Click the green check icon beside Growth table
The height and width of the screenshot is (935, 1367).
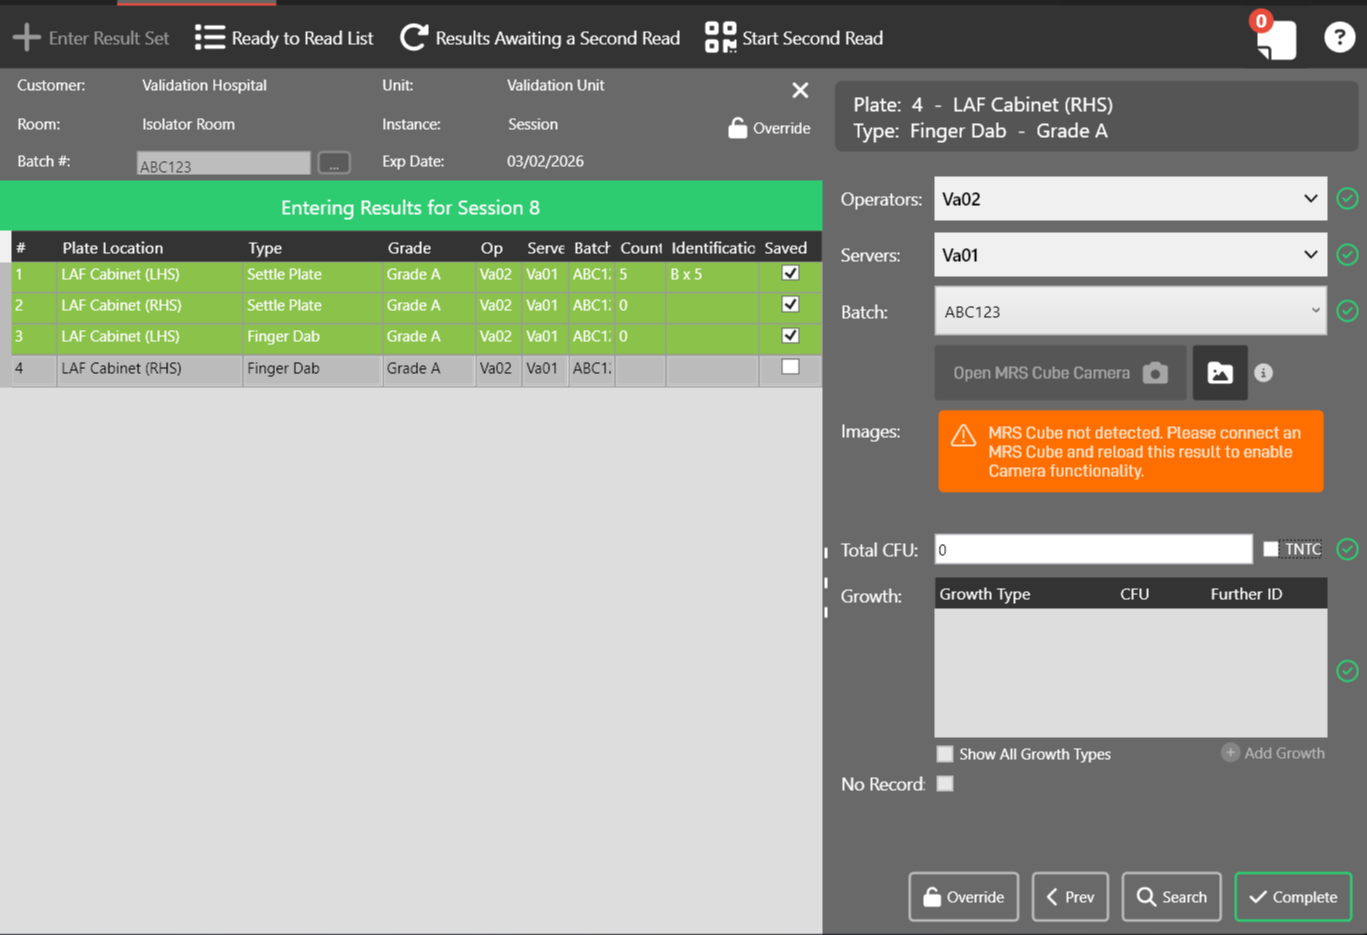tap(1347, 671)
